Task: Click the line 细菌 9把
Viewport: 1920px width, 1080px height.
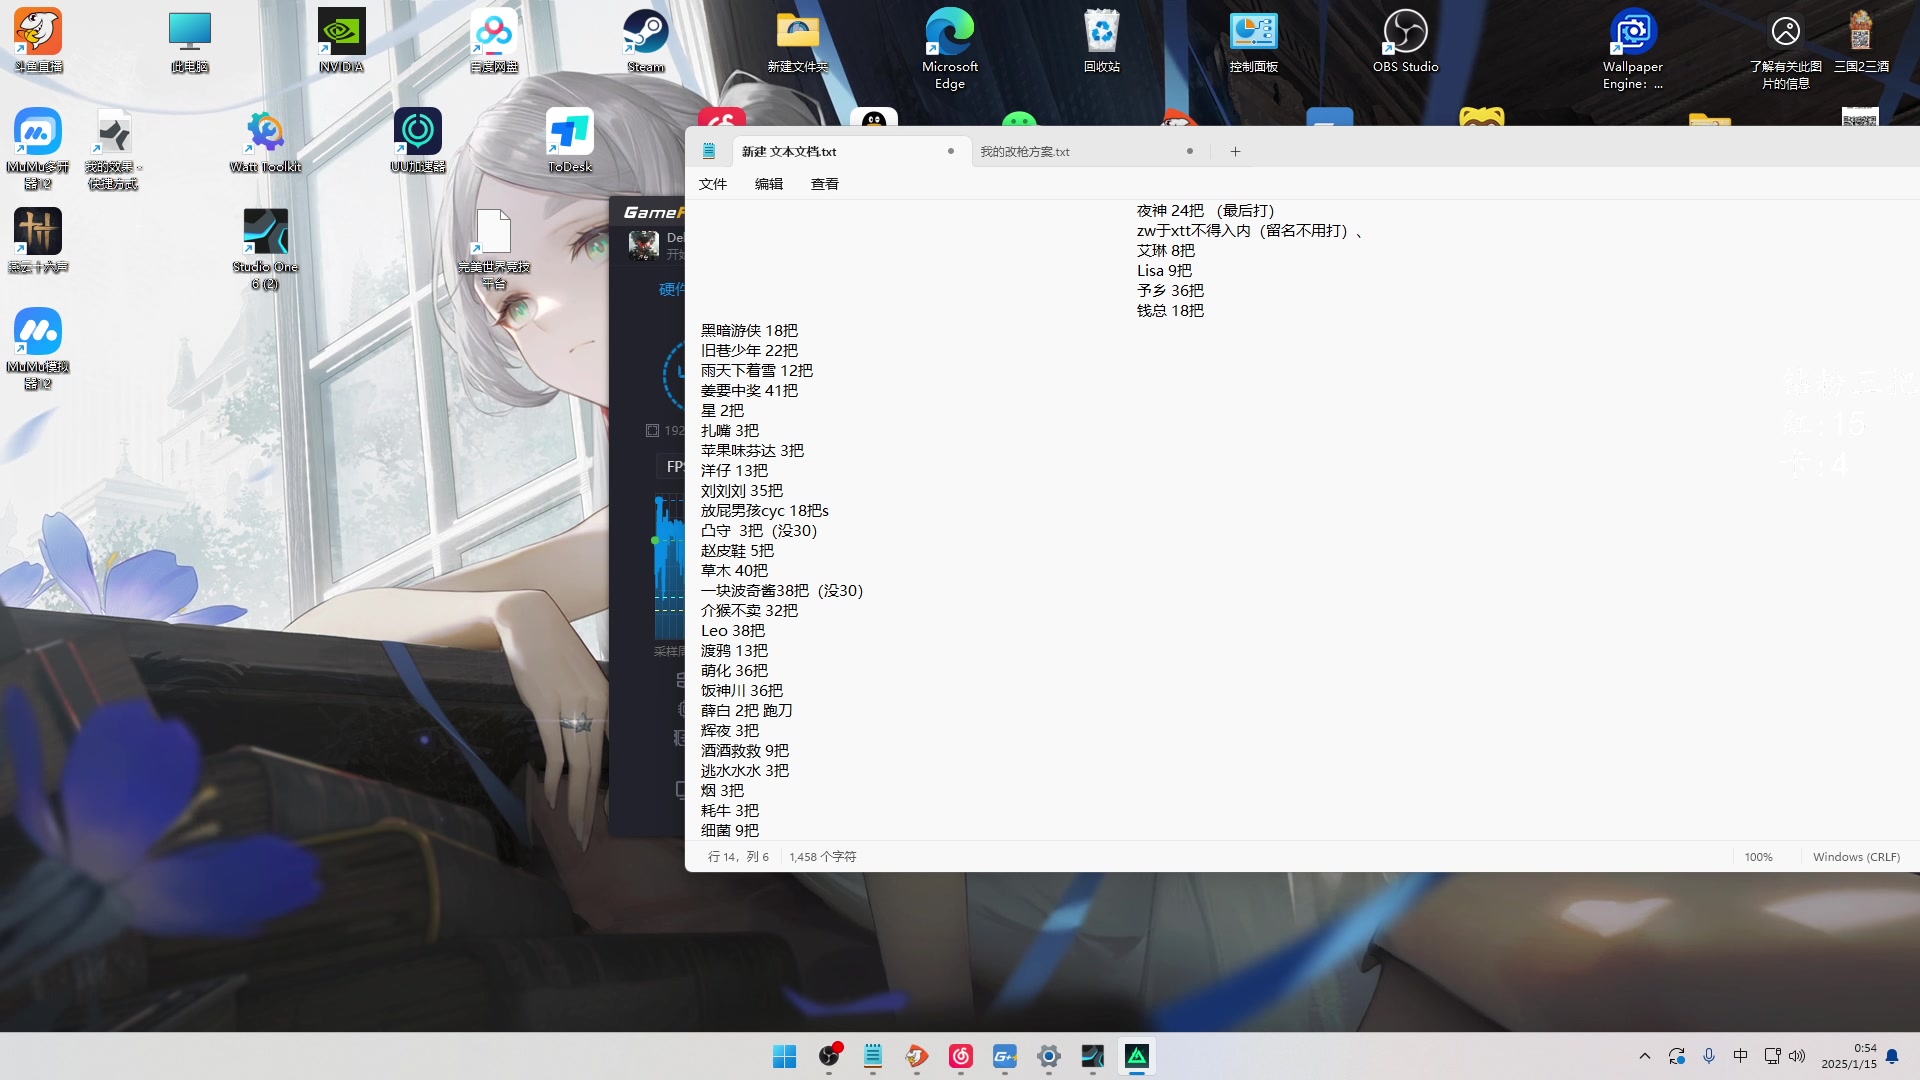Action: tap(729, 831)
